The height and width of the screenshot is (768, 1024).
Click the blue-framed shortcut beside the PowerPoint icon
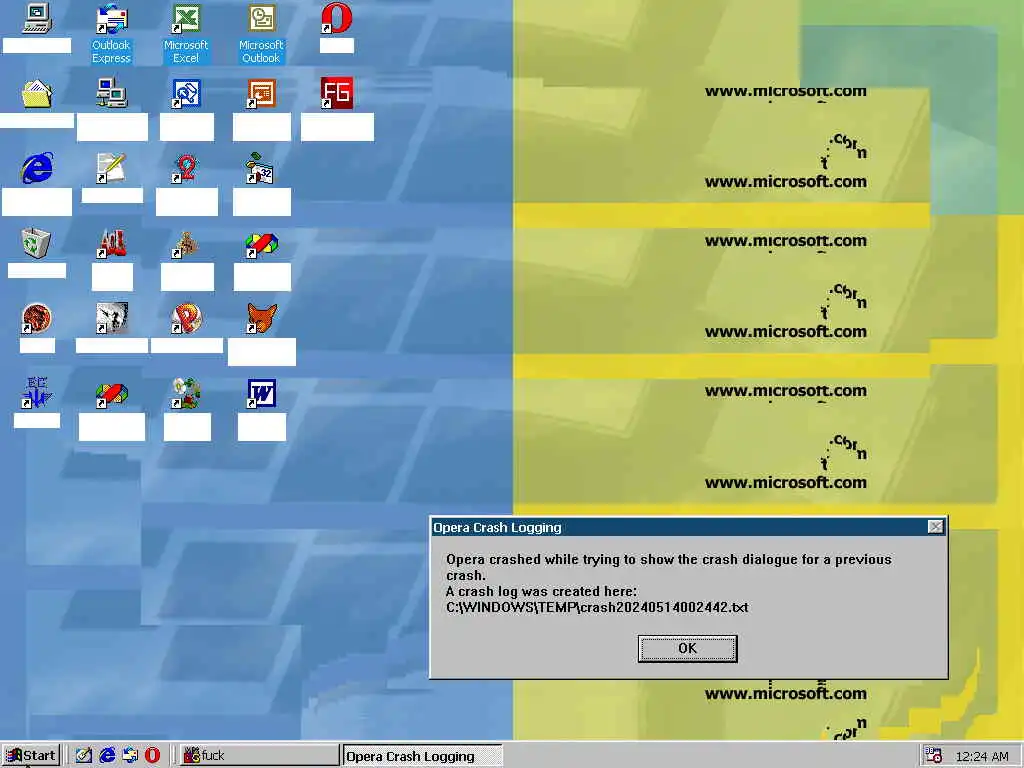[x=186, y=93]
